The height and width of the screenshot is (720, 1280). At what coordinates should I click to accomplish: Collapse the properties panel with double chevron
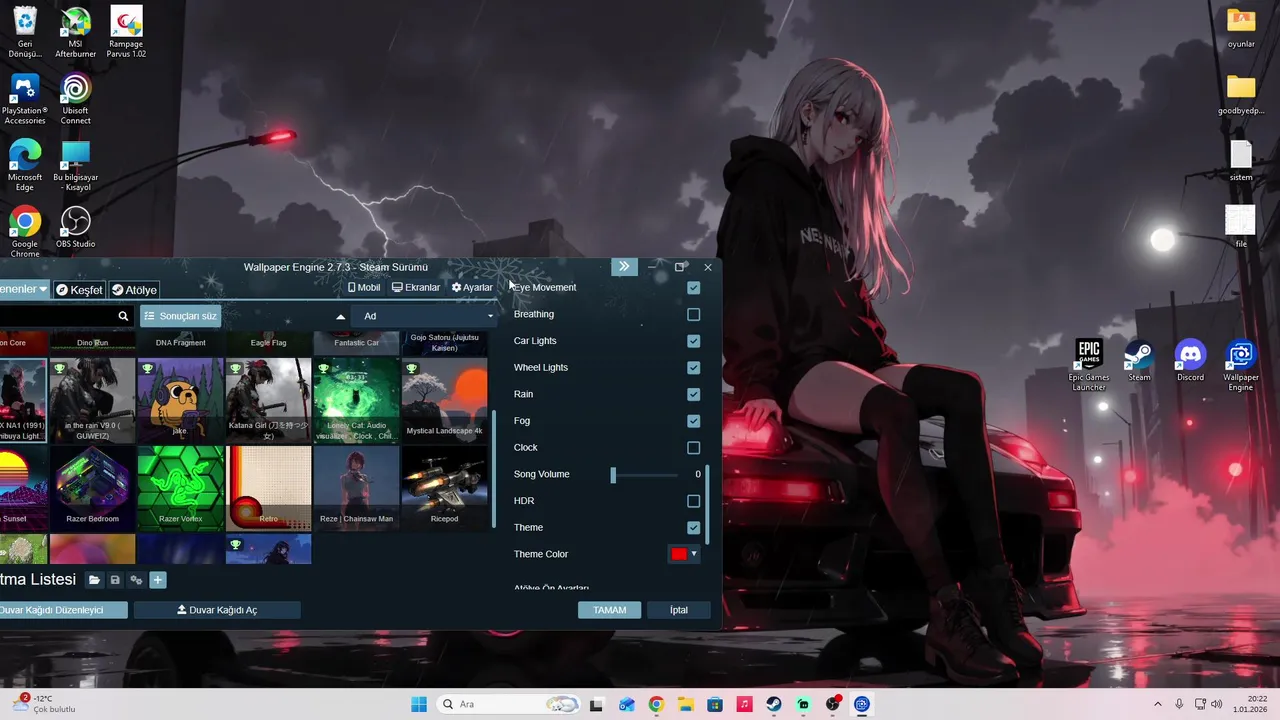click(x=624, y=267)
